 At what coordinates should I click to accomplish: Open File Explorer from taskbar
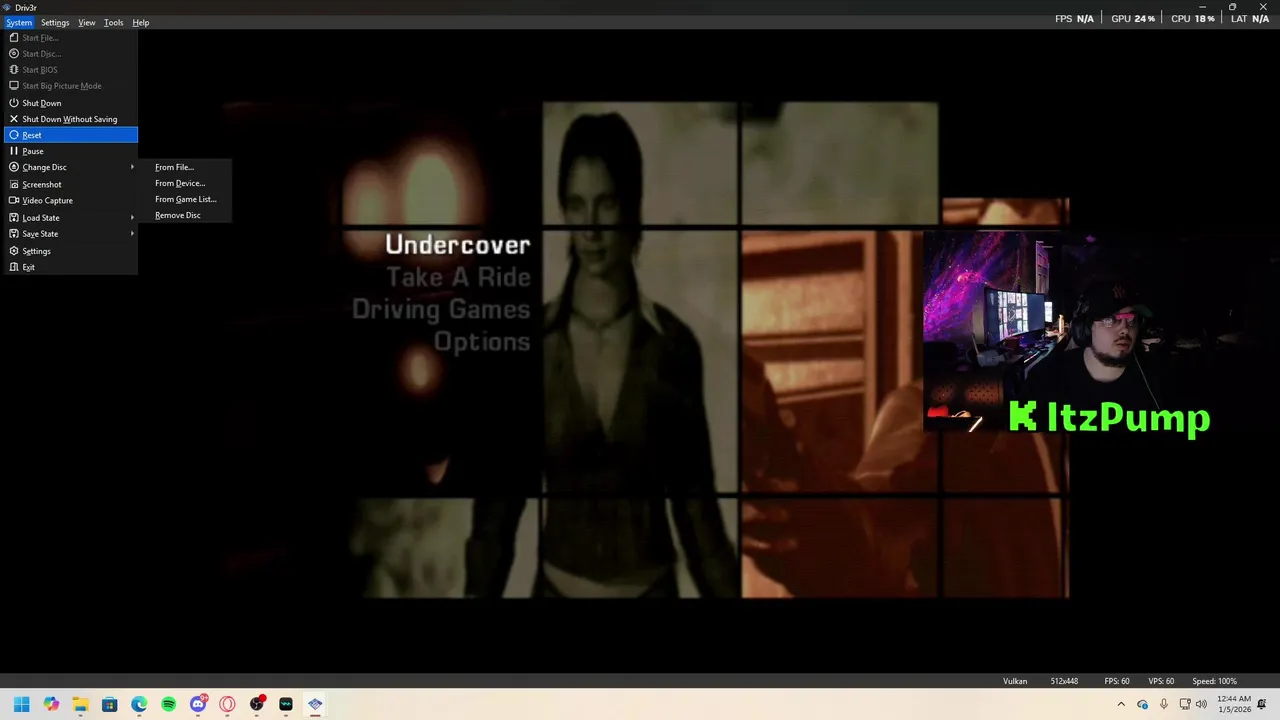pyautogui.click(x=80, y=704)
